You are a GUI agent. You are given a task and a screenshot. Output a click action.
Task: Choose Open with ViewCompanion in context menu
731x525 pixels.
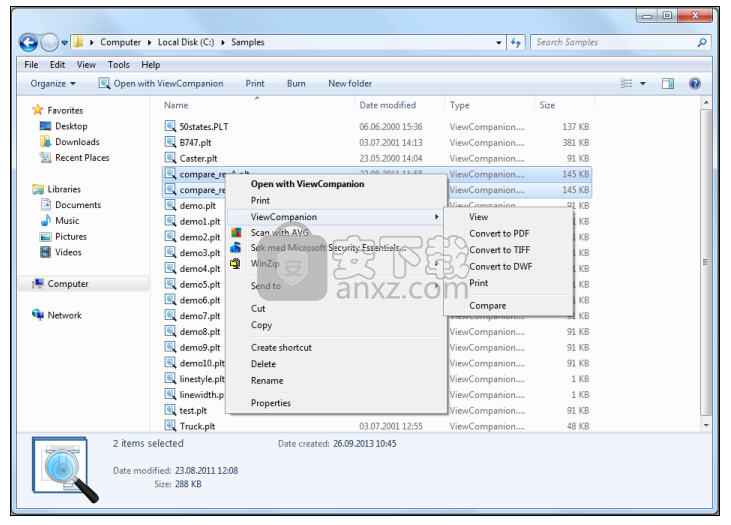[307, 184]
